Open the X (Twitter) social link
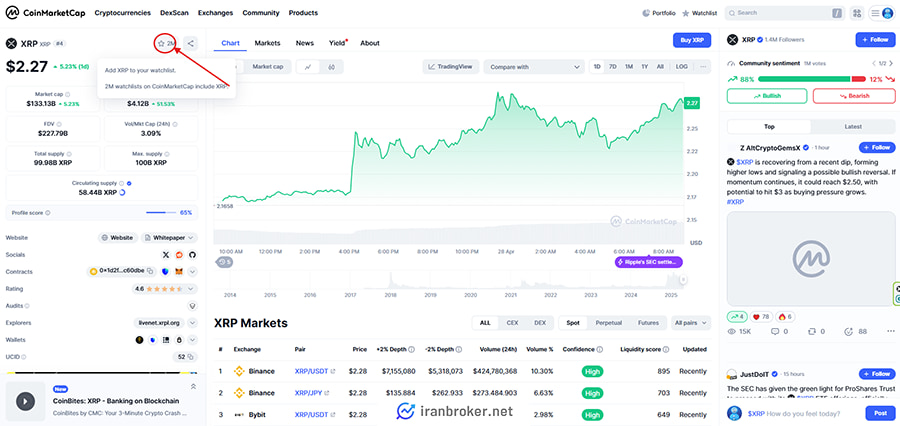This screenshot has width=900, height=426. (166, 254)
